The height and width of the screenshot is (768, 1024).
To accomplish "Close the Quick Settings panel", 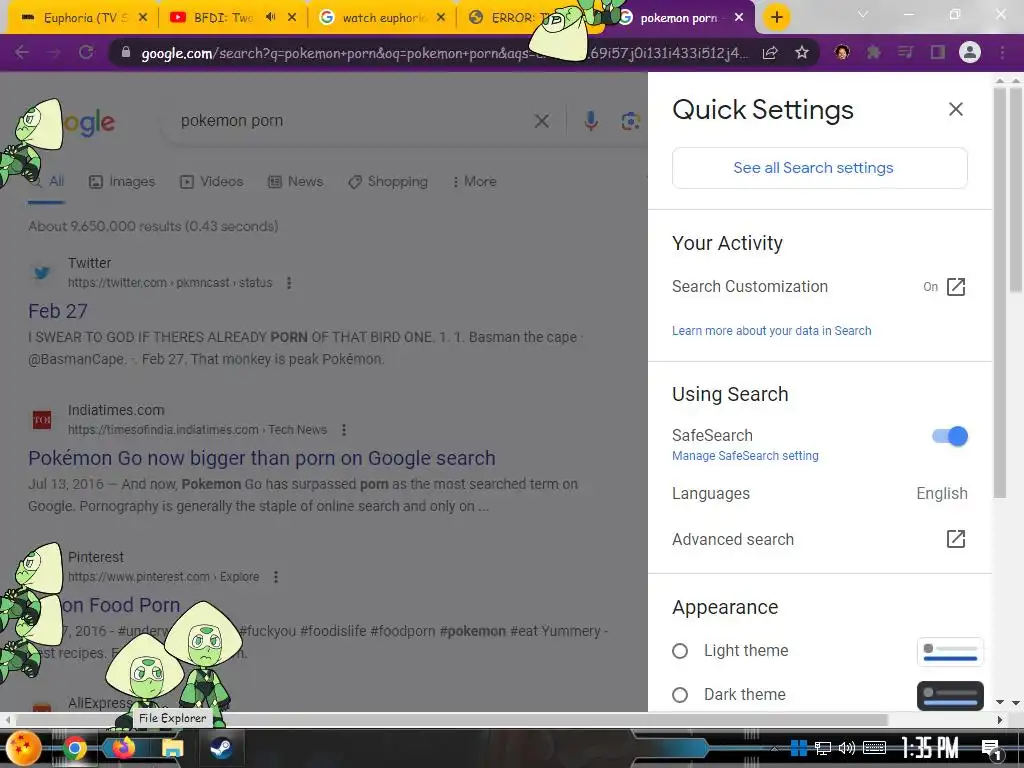I will 955,110.
